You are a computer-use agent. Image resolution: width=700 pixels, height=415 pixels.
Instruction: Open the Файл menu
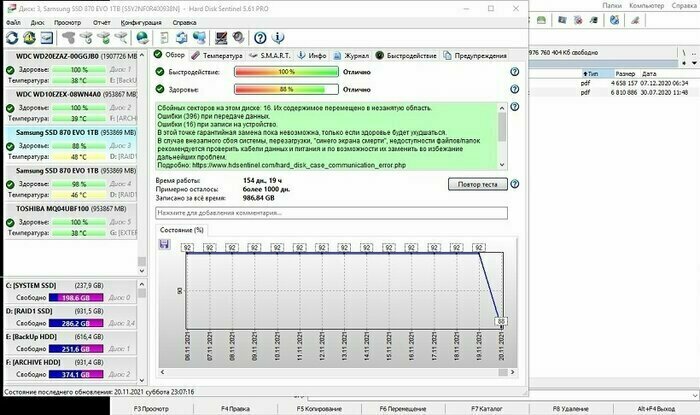(13, 22)
